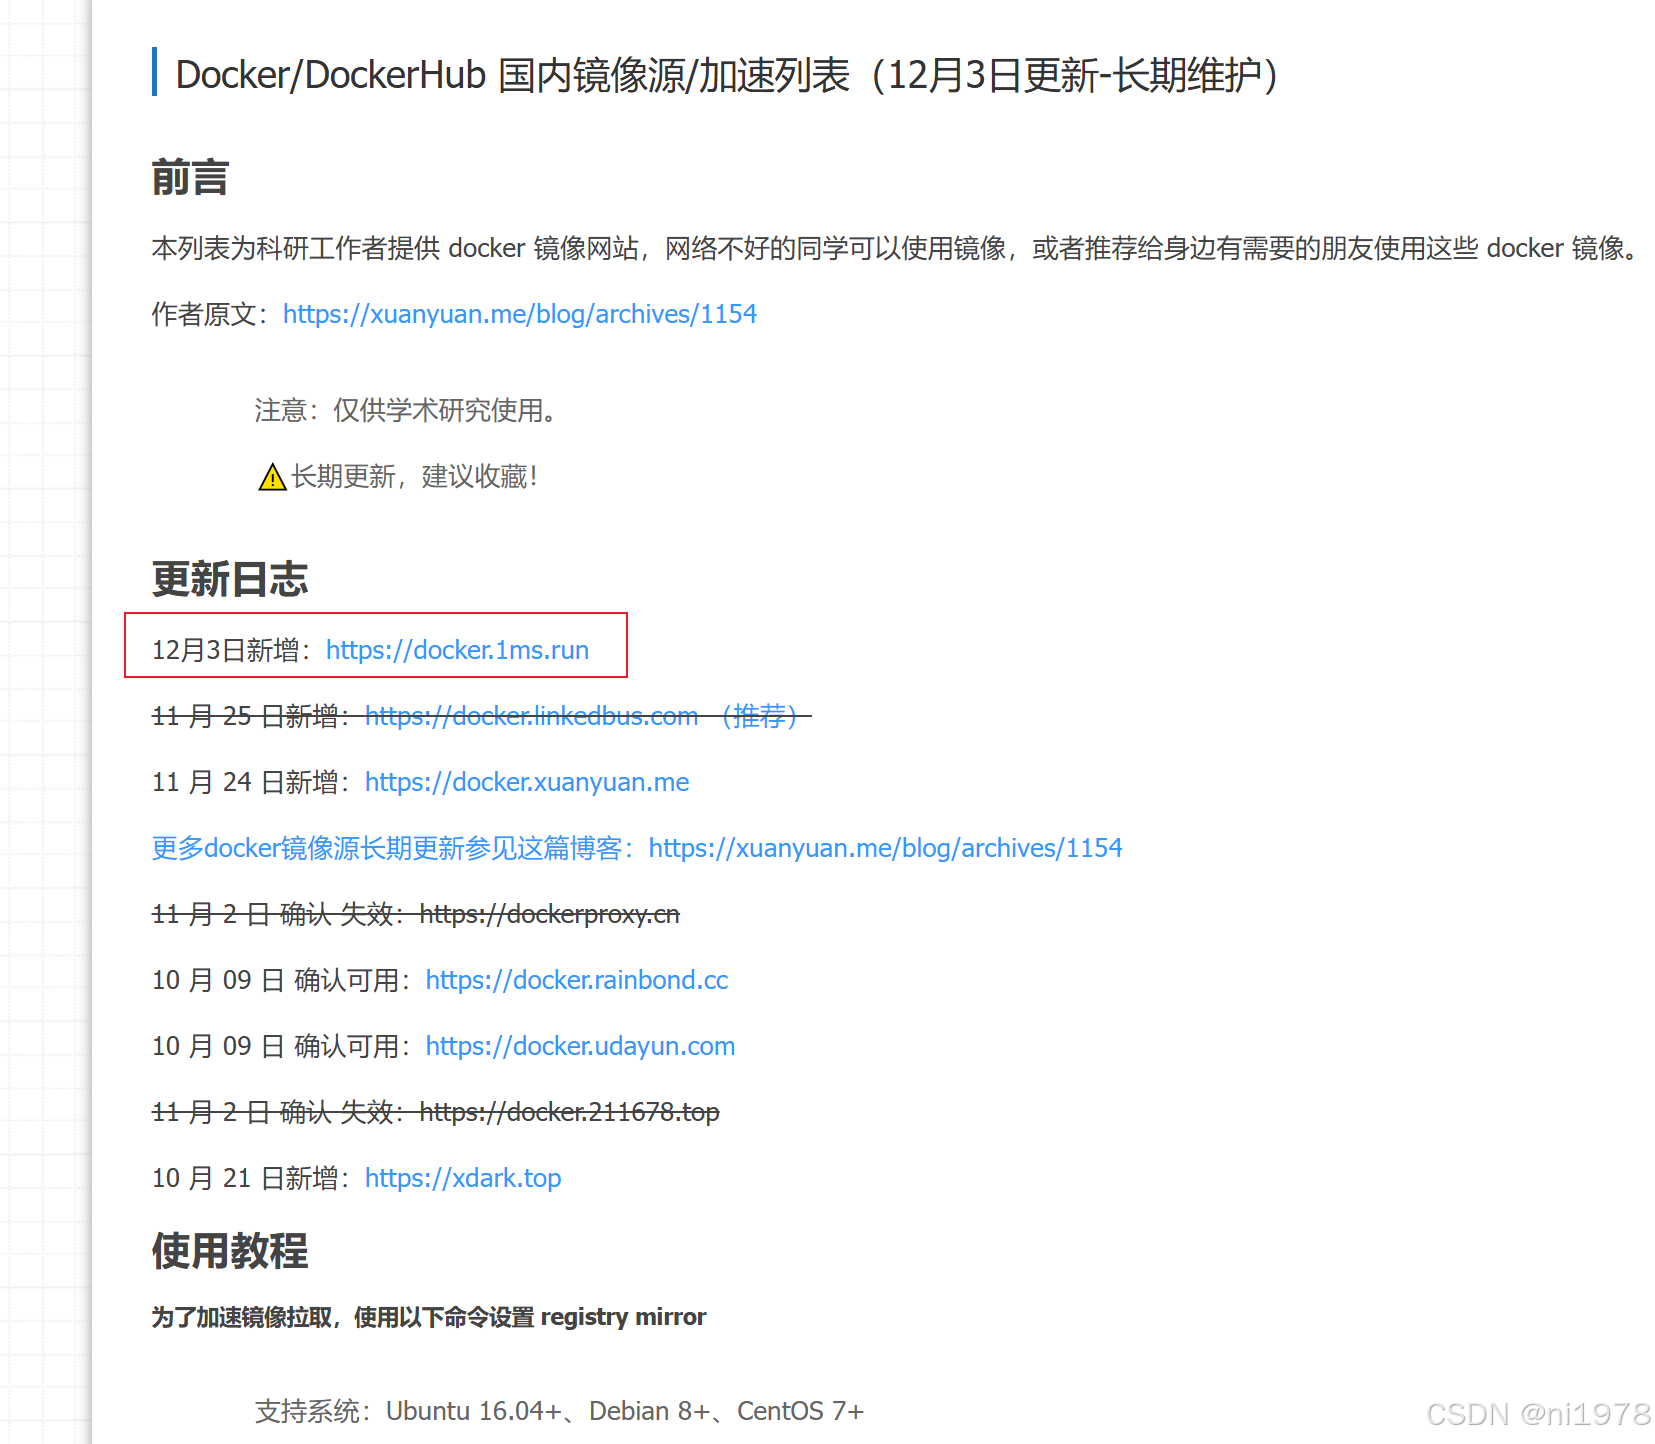Click the 使用教程 section heading
The height and width of the screenshot is (1444, 1655).
[229, 1251]
